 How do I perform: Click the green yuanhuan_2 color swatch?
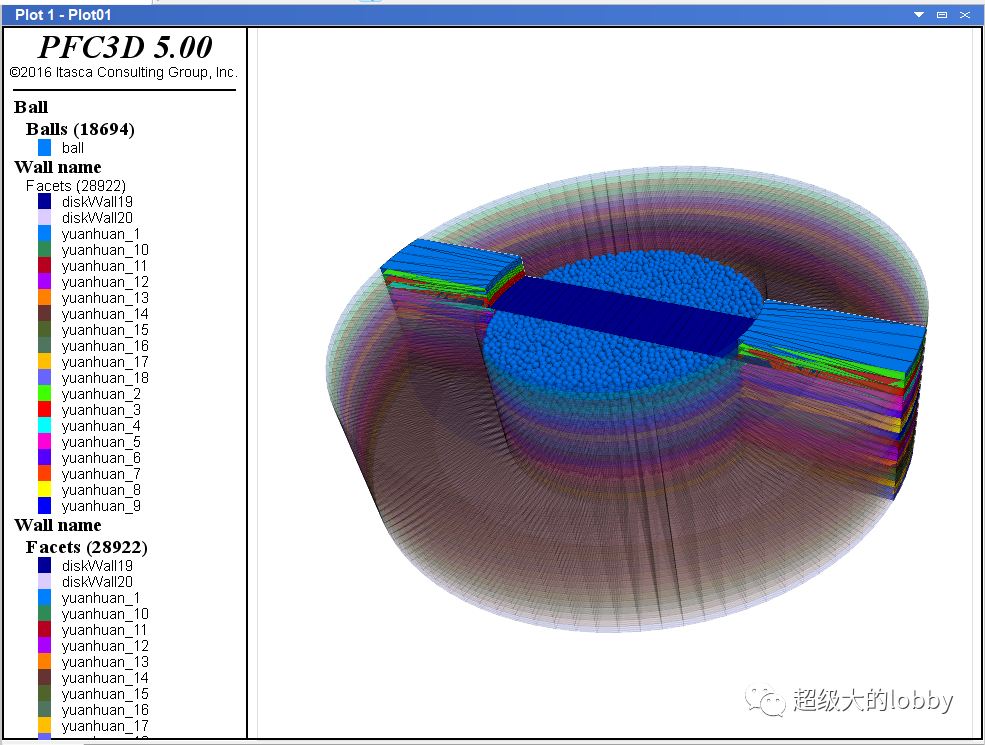coord(45,394)
